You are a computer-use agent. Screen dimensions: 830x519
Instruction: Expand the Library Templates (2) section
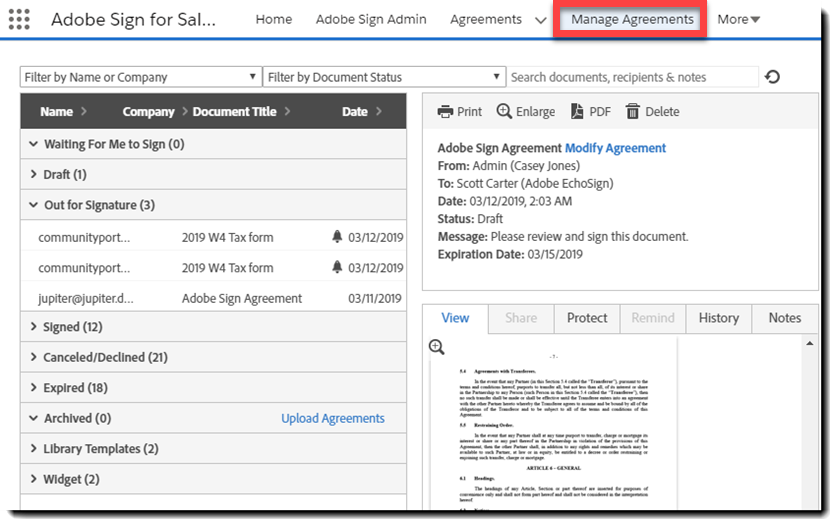33,449
